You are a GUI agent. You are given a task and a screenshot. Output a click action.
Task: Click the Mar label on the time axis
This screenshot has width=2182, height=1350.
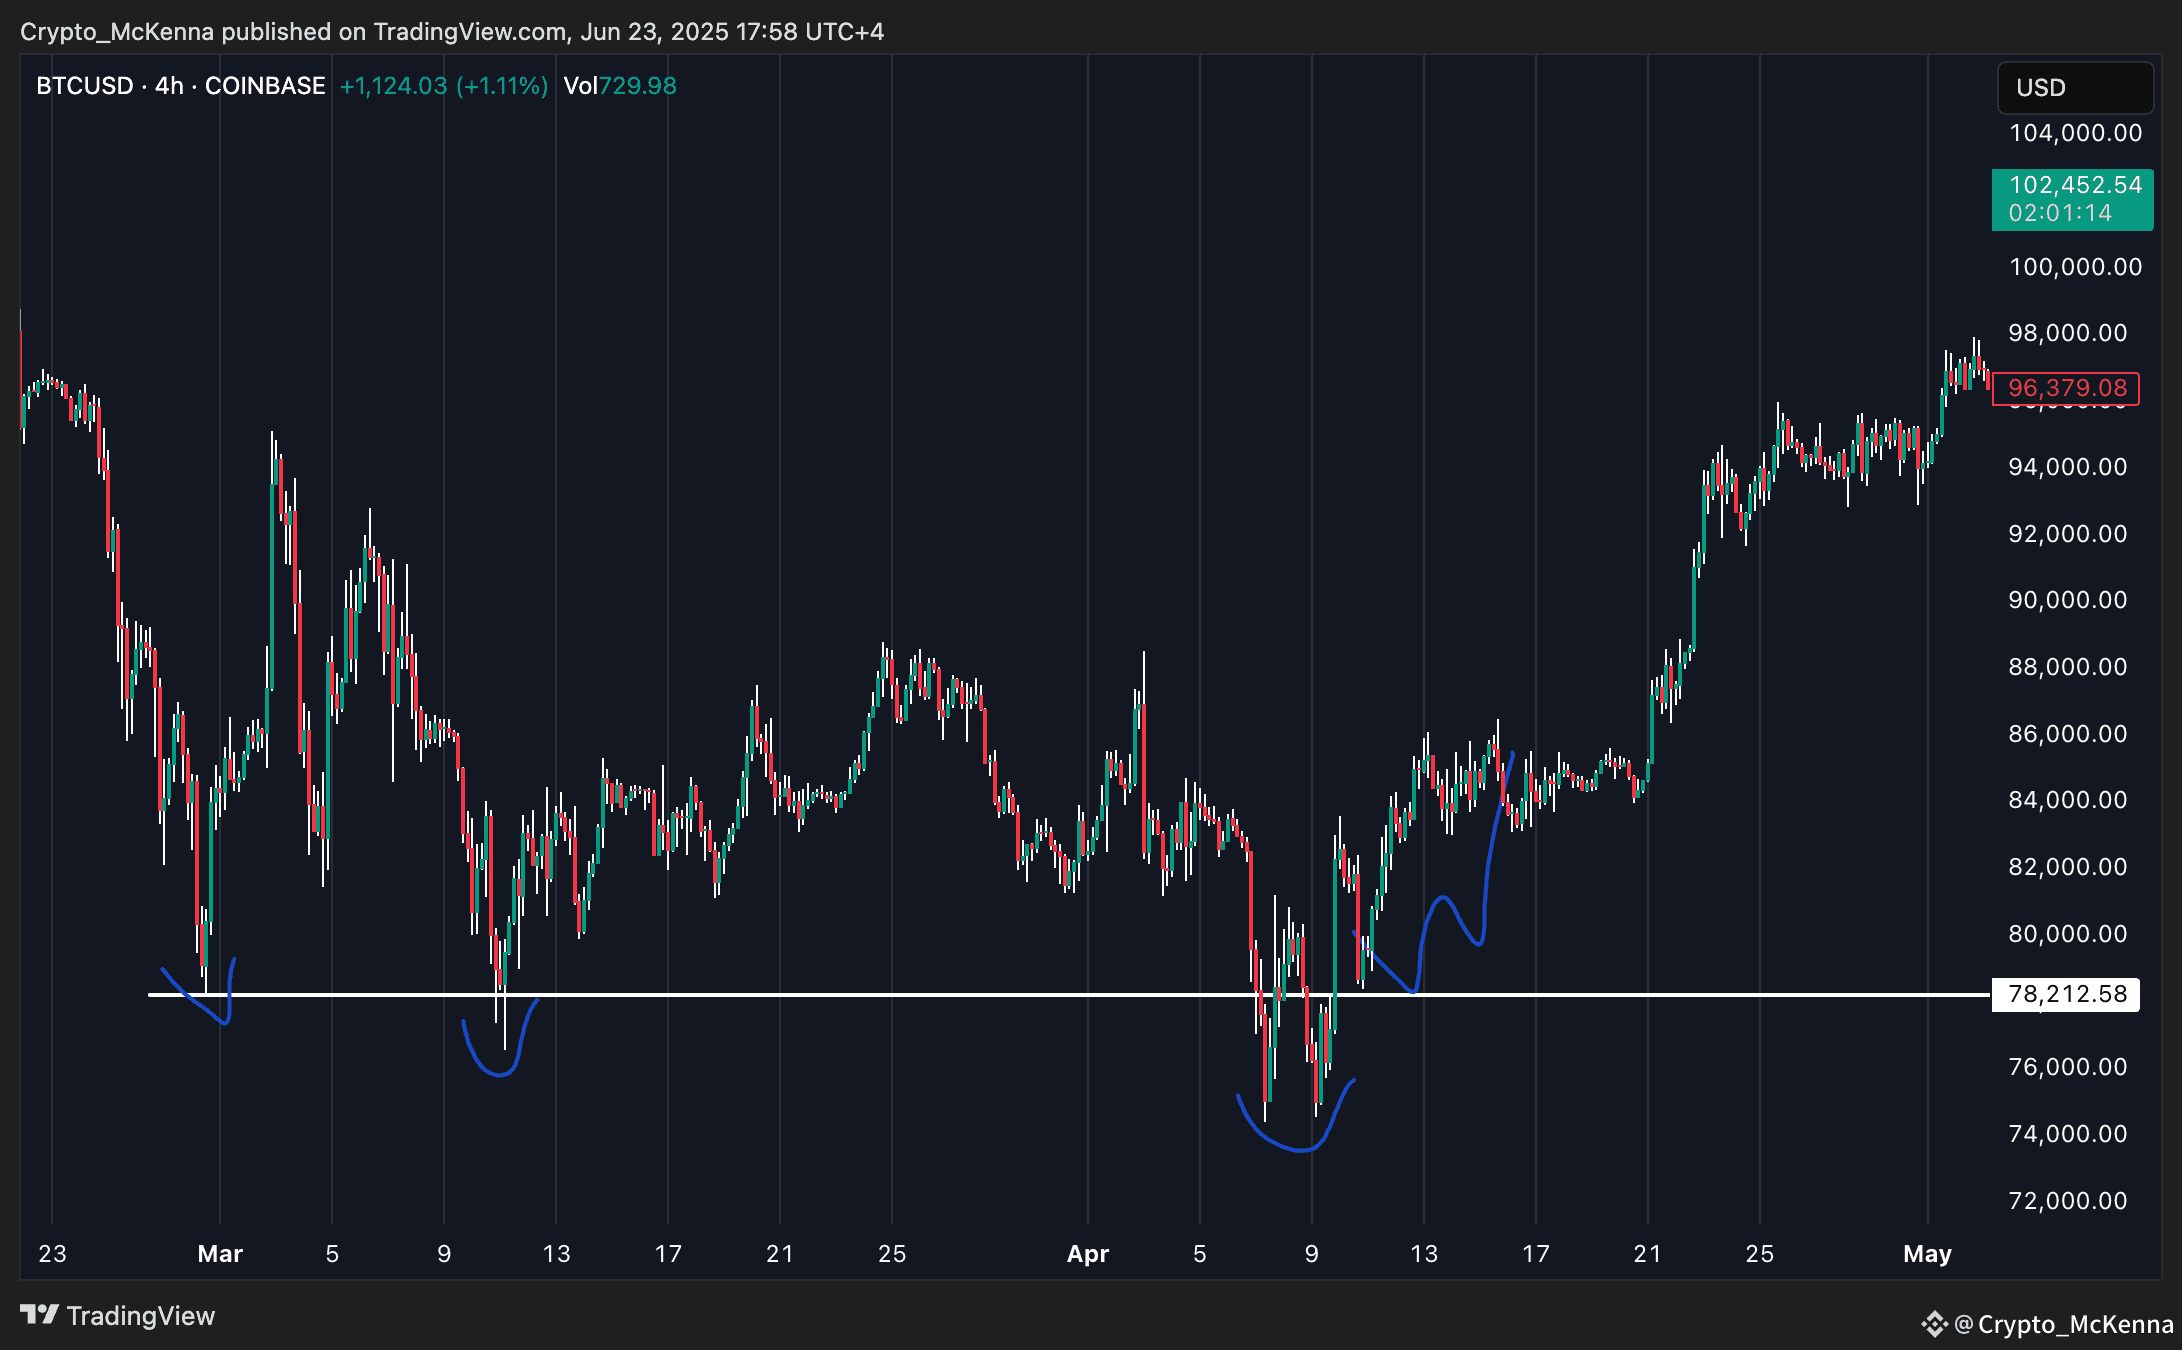click(x=220, y=1254)
